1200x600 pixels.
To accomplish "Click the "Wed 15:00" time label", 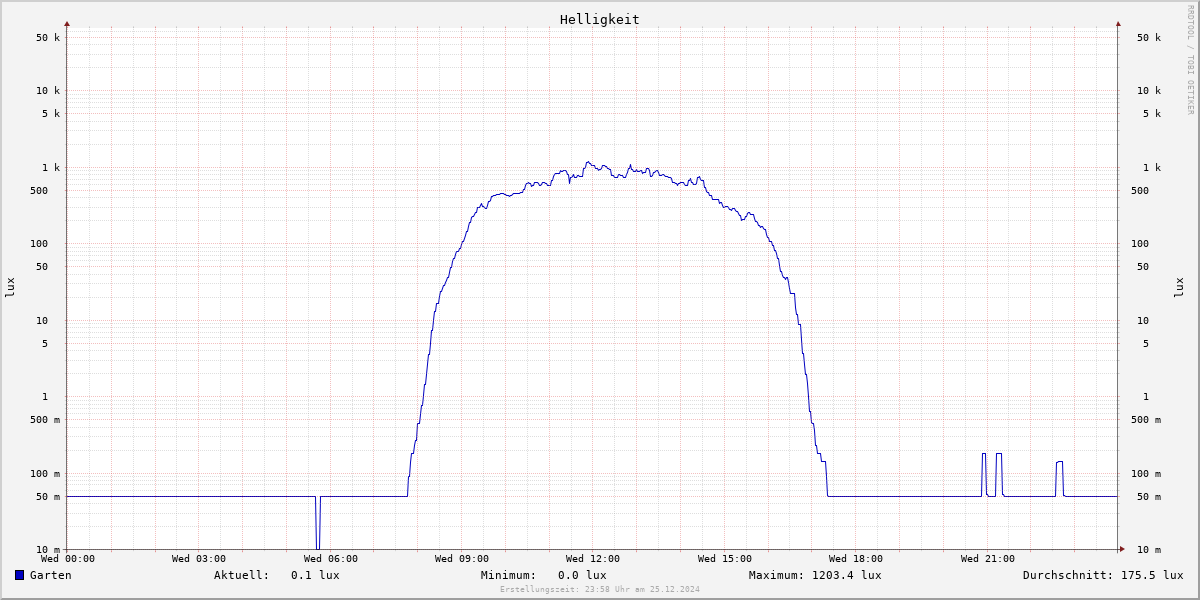I will pyautogui.click(x=725, y=559).
